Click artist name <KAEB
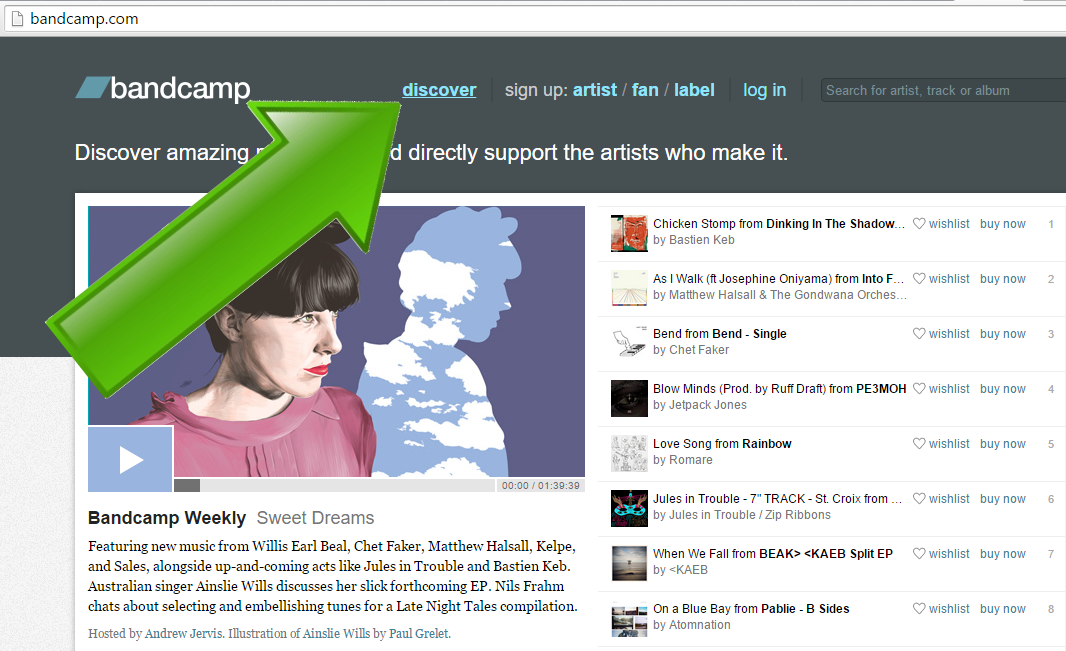 click(x=688, y=570)
